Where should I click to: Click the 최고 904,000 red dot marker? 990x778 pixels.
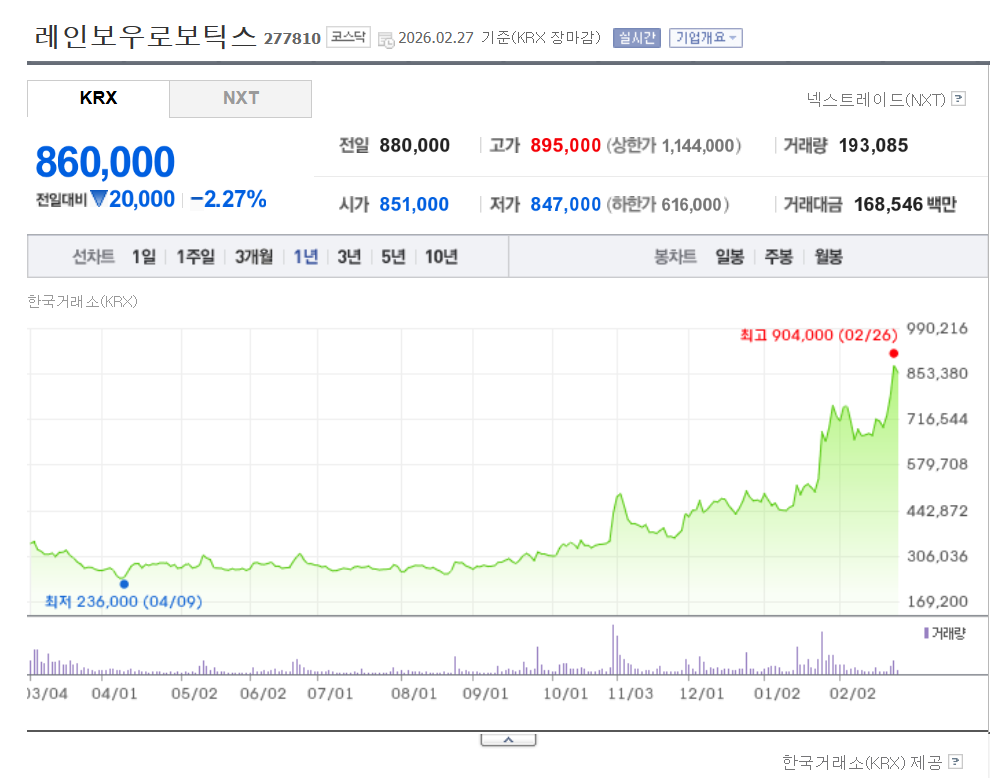coord(893,353)
